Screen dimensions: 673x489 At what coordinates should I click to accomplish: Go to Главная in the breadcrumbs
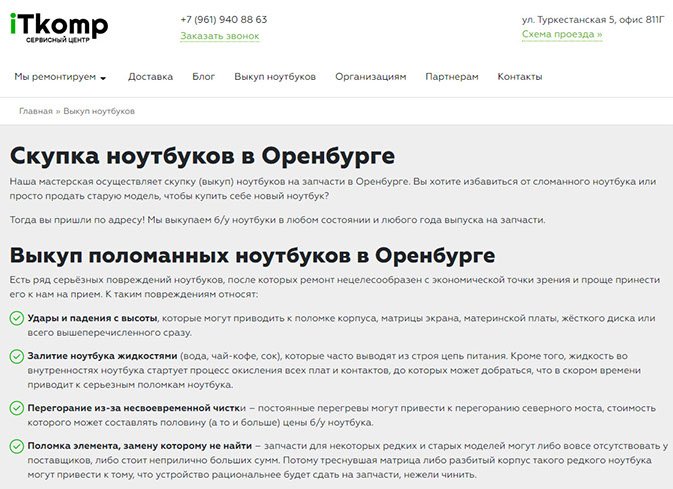(36, 111)
